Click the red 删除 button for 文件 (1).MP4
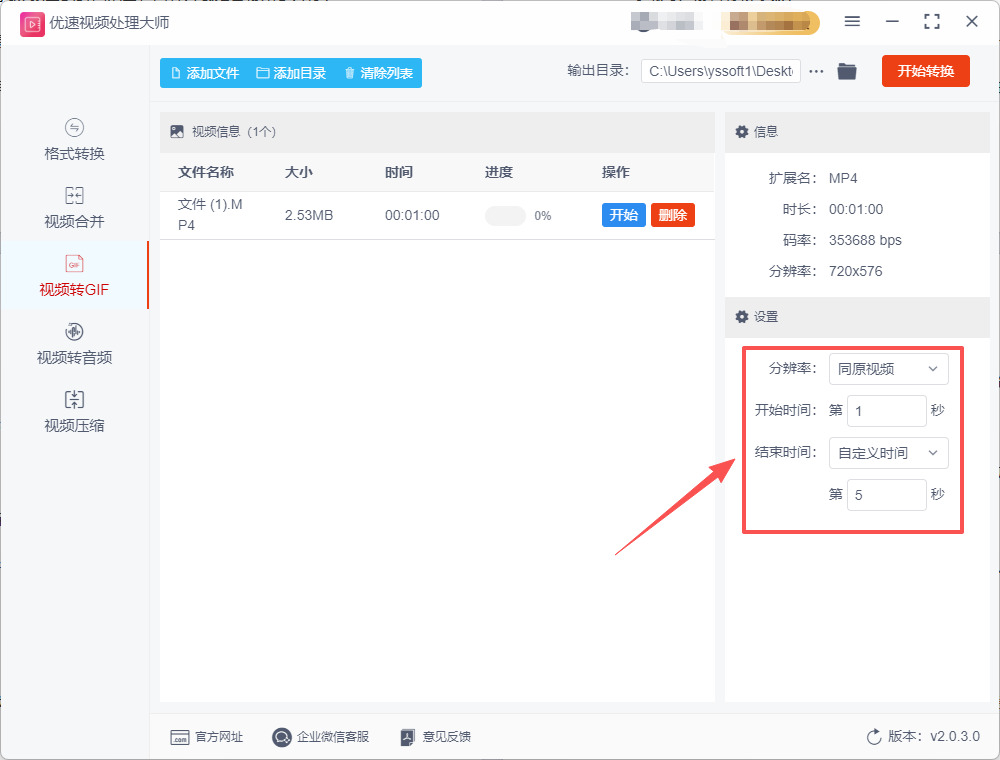The width and height of the screenshot is (1000, 760). click(673, 215)
